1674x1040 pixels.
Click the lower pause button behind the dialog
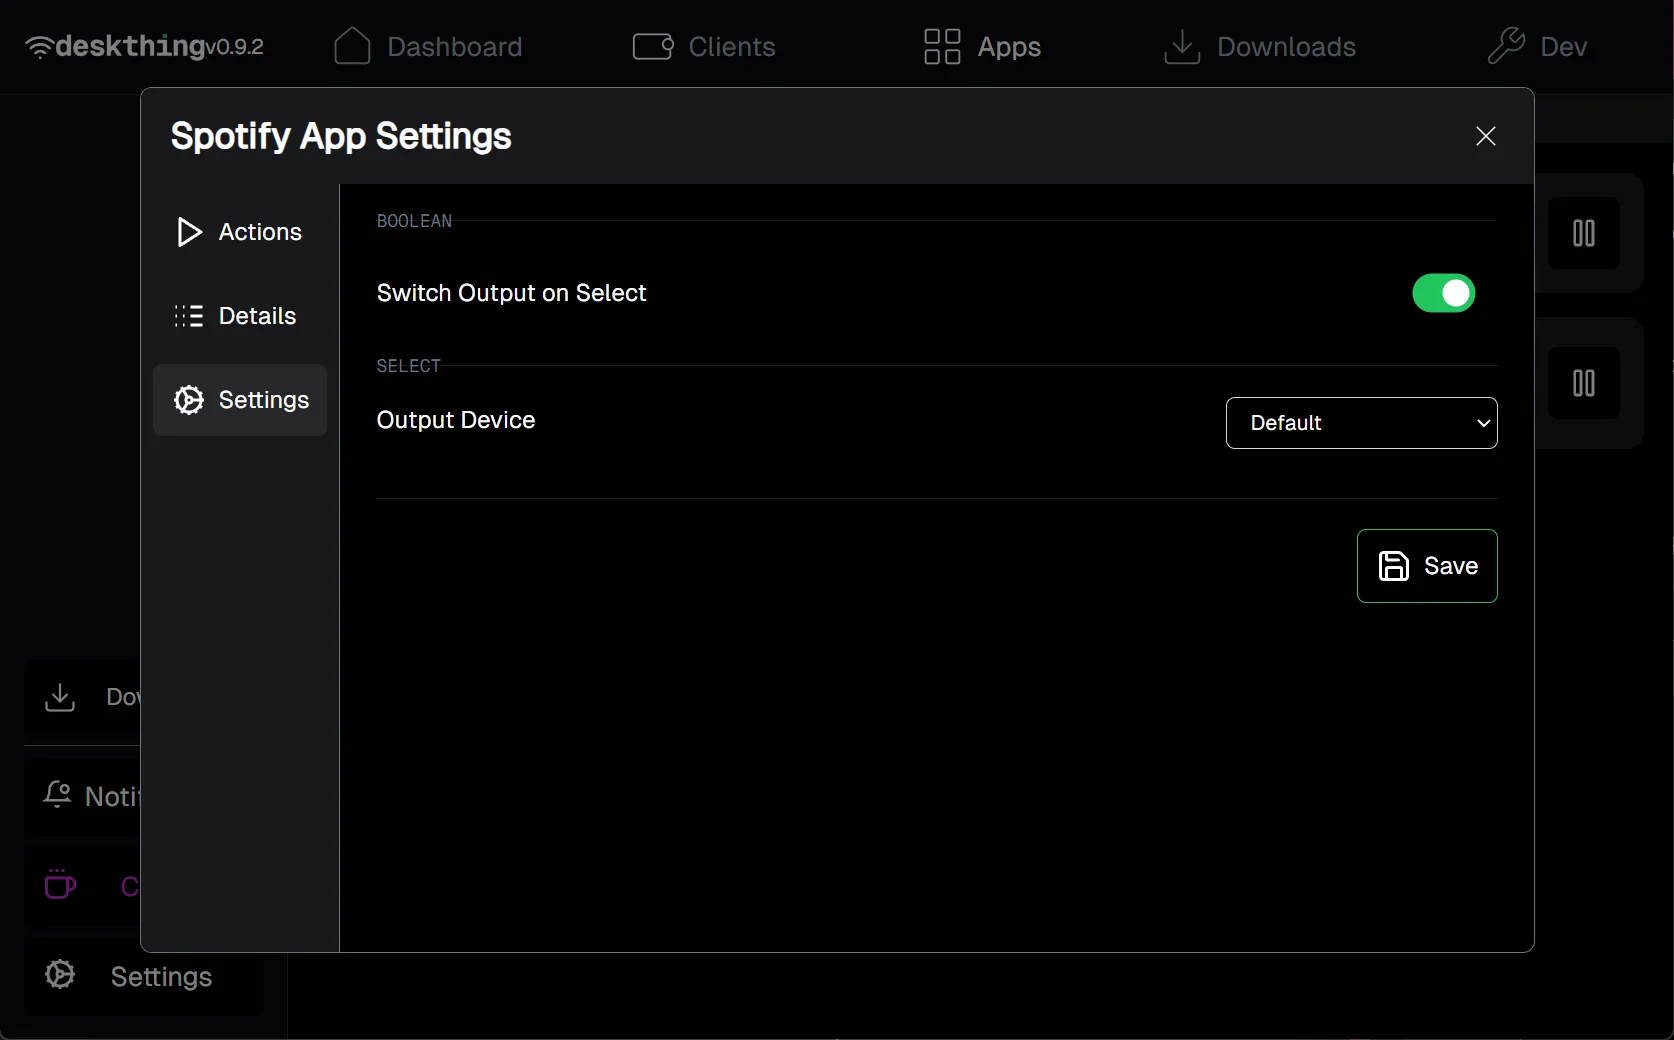(1584, 383)
